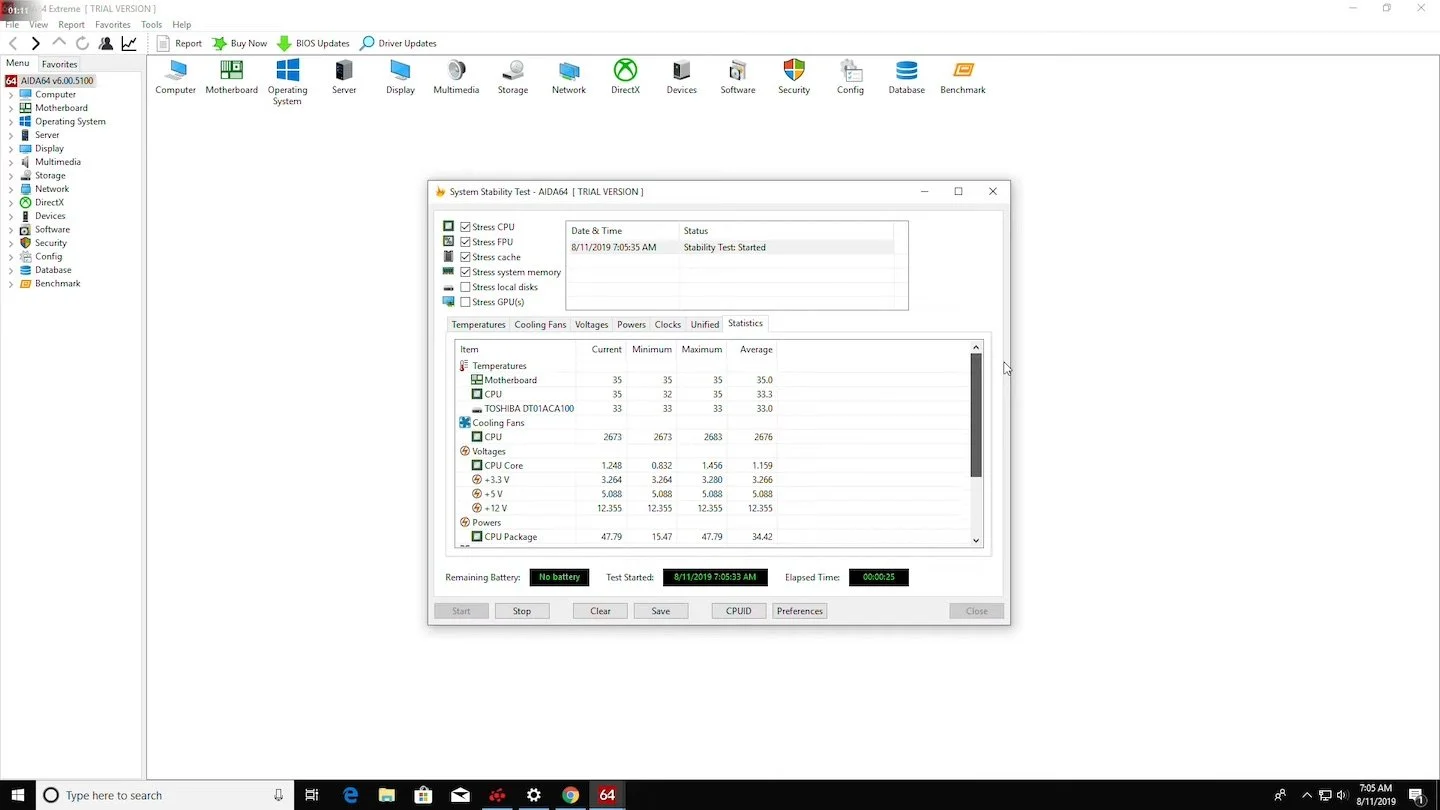The width and height of the screenshot is (1440, 810).
Task: Switch to the Temperatures tab
Action: (478, 324)
